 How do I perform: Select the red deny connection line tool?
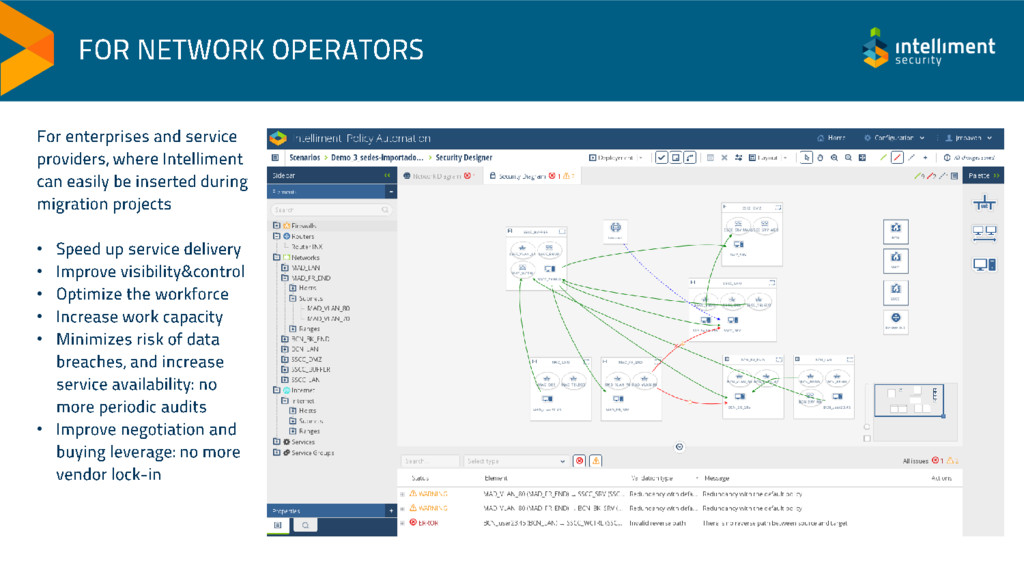coord(897,157)
